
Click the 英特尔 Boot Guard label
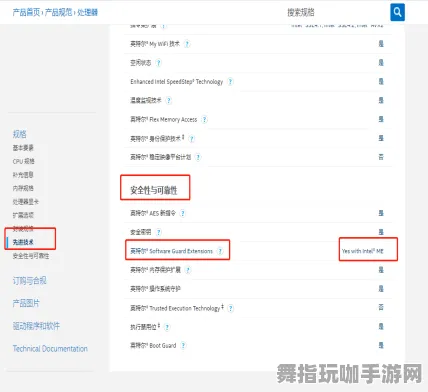[x=153, y=345]
